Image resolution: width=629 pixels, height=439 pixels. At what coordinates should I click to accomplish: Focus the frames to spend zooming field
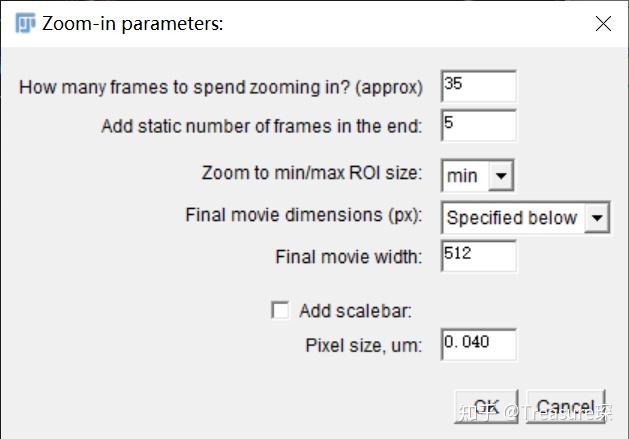478,86
